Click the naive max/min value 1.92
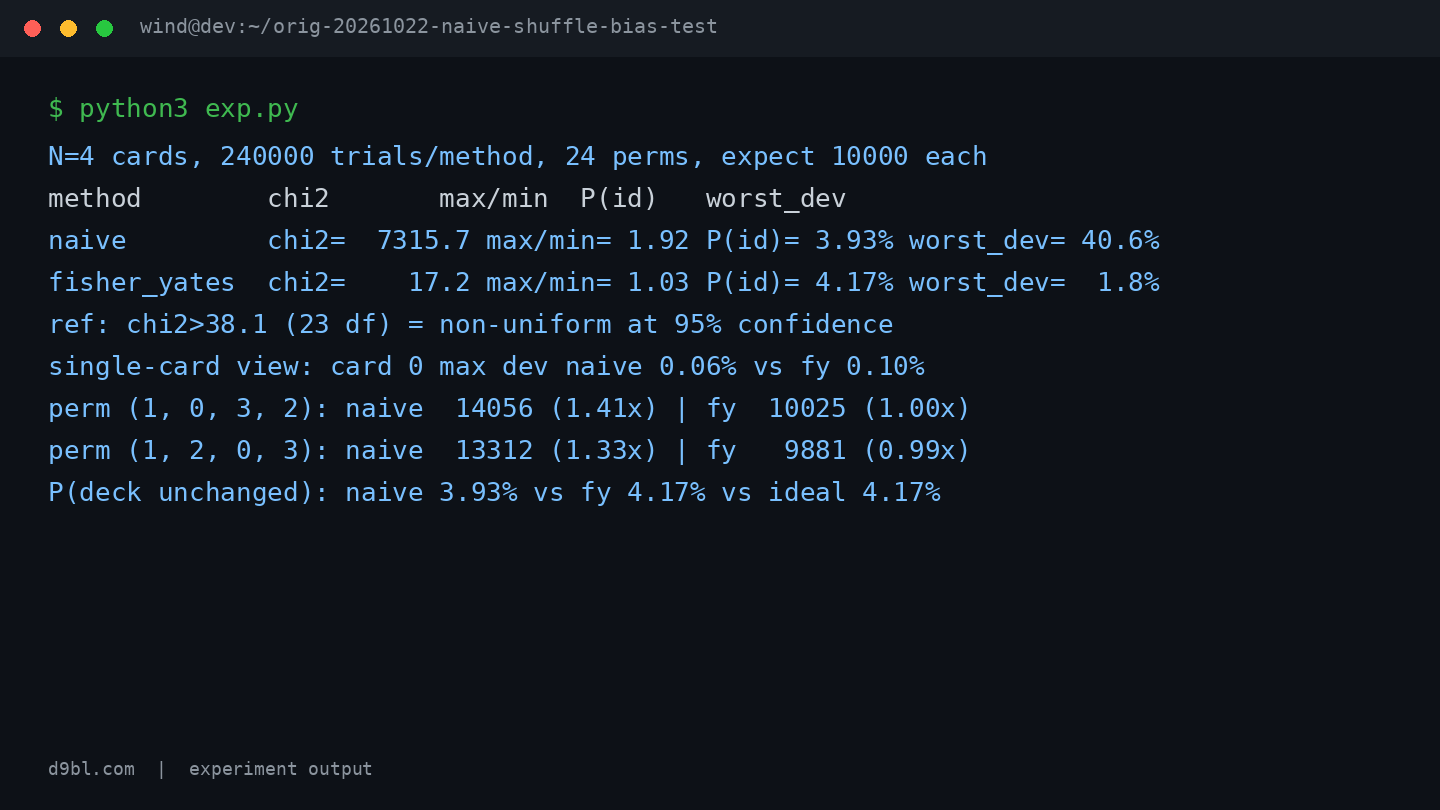 tap(658, 241)
